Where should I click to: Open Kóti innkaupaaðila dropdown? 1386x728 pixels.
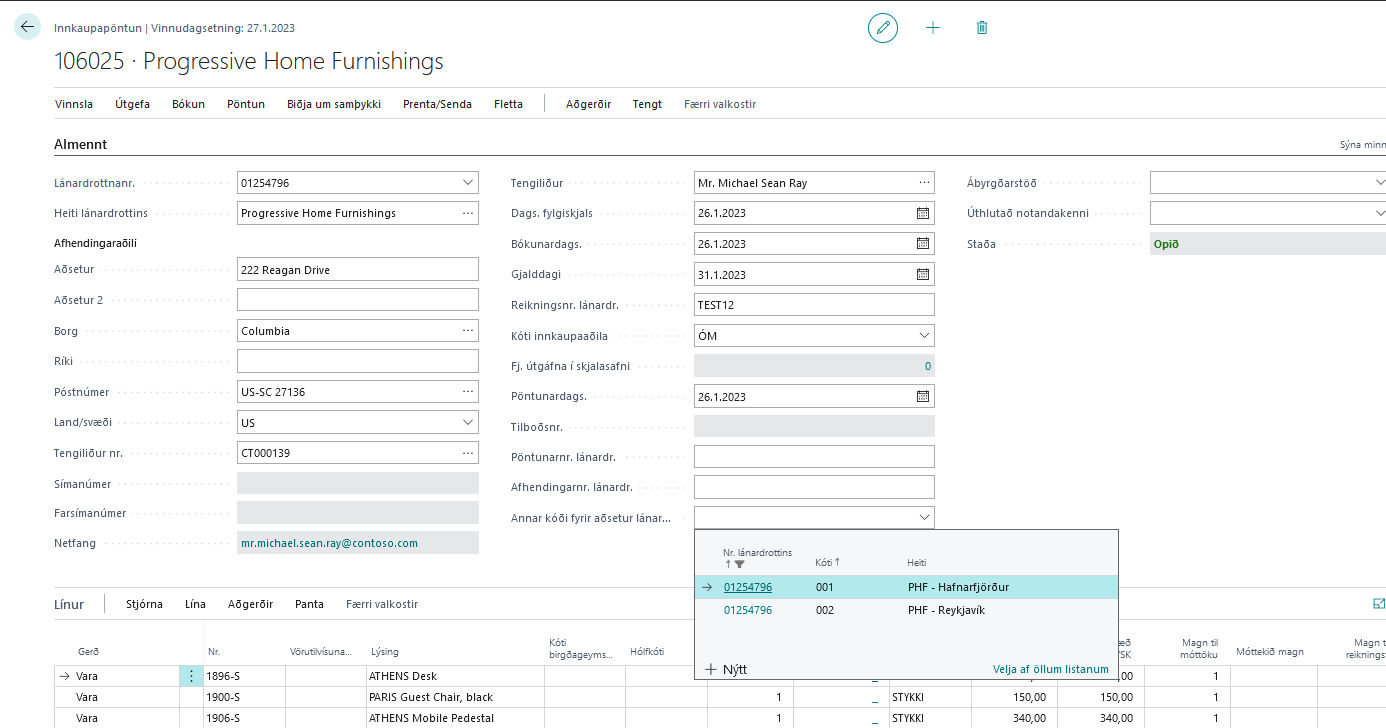click(x=922, y=336)
